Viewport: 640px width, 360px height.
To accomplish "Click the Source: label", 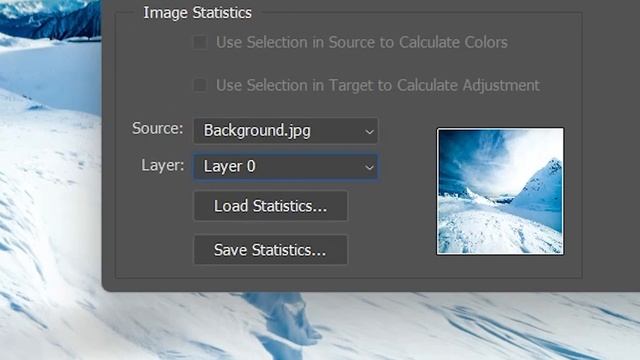I will pos(158,129).
